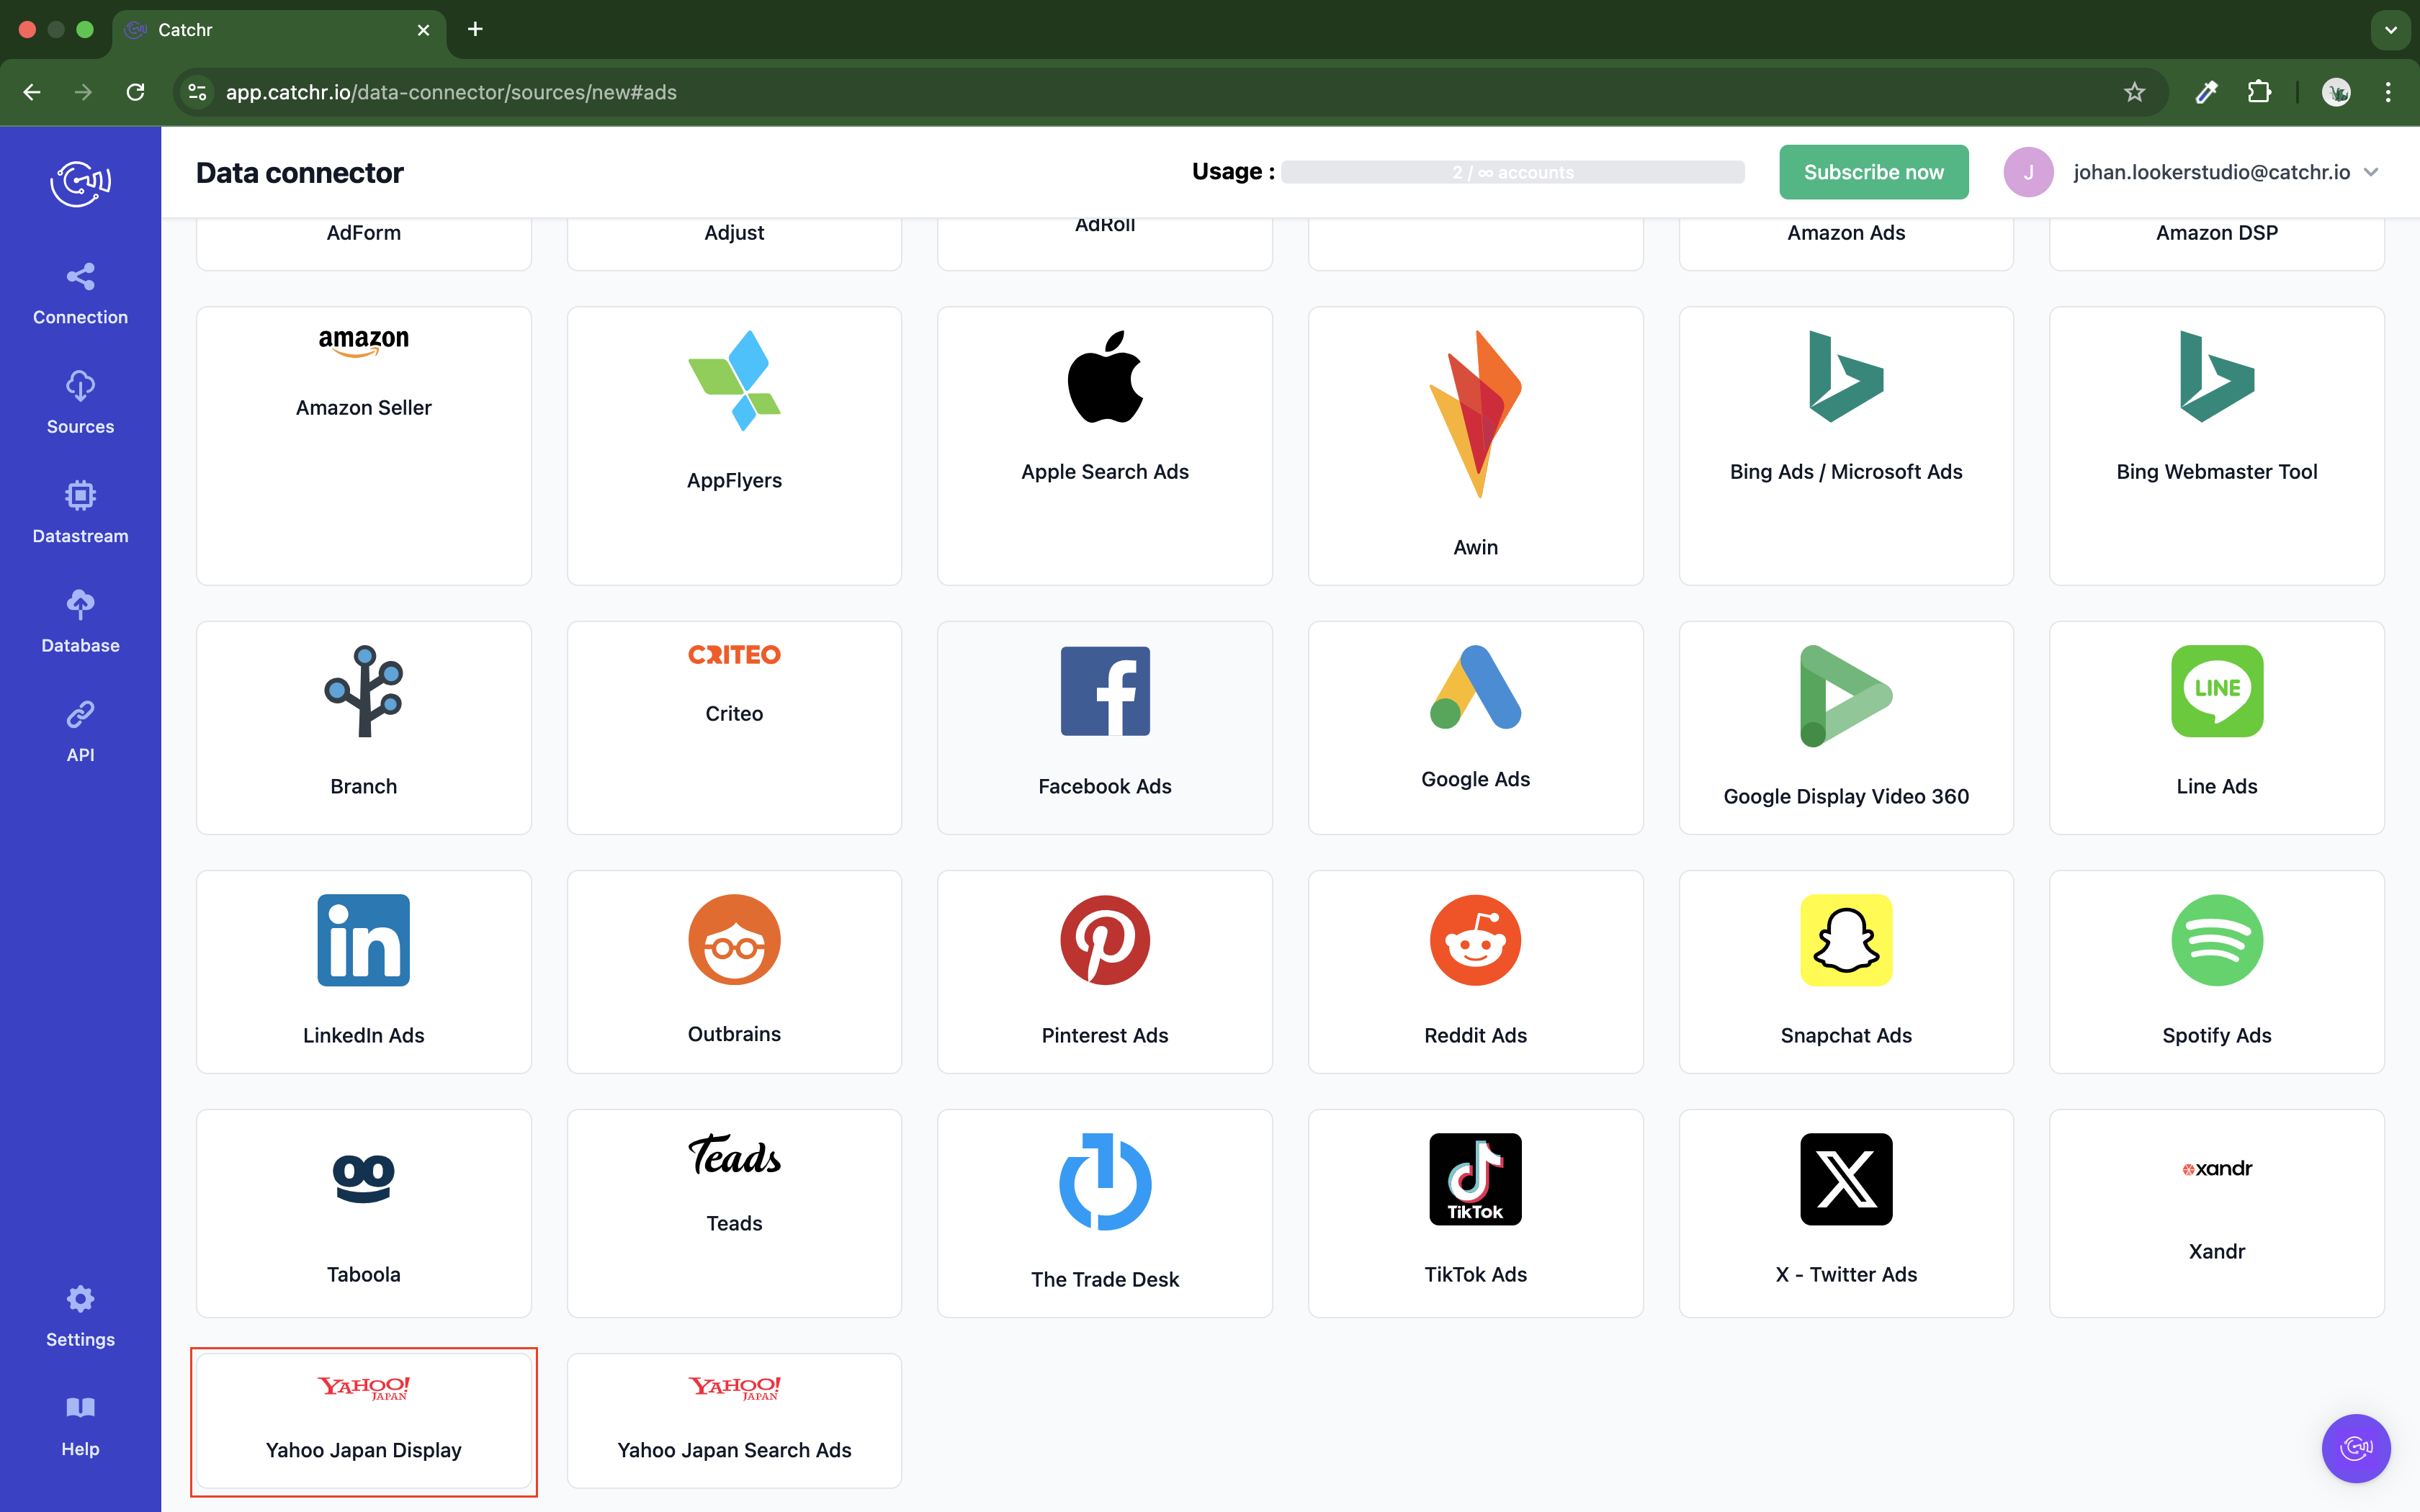Click the user avatar J
The width and height of the screenshot is (2420, 1512).
[2028, 172]
